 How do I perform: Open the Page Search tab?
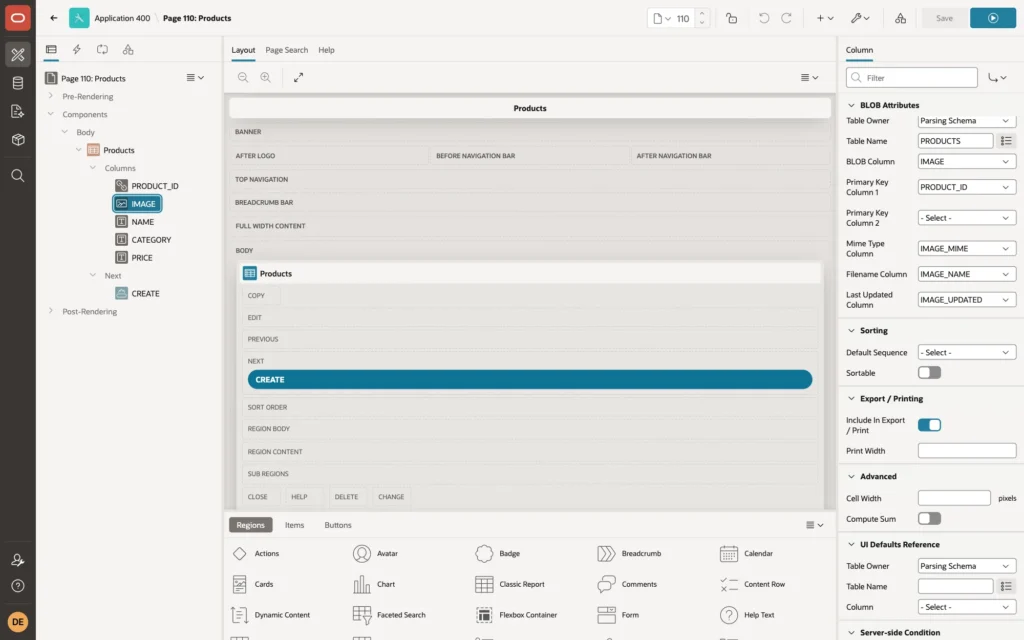click(x=286, y=50)
